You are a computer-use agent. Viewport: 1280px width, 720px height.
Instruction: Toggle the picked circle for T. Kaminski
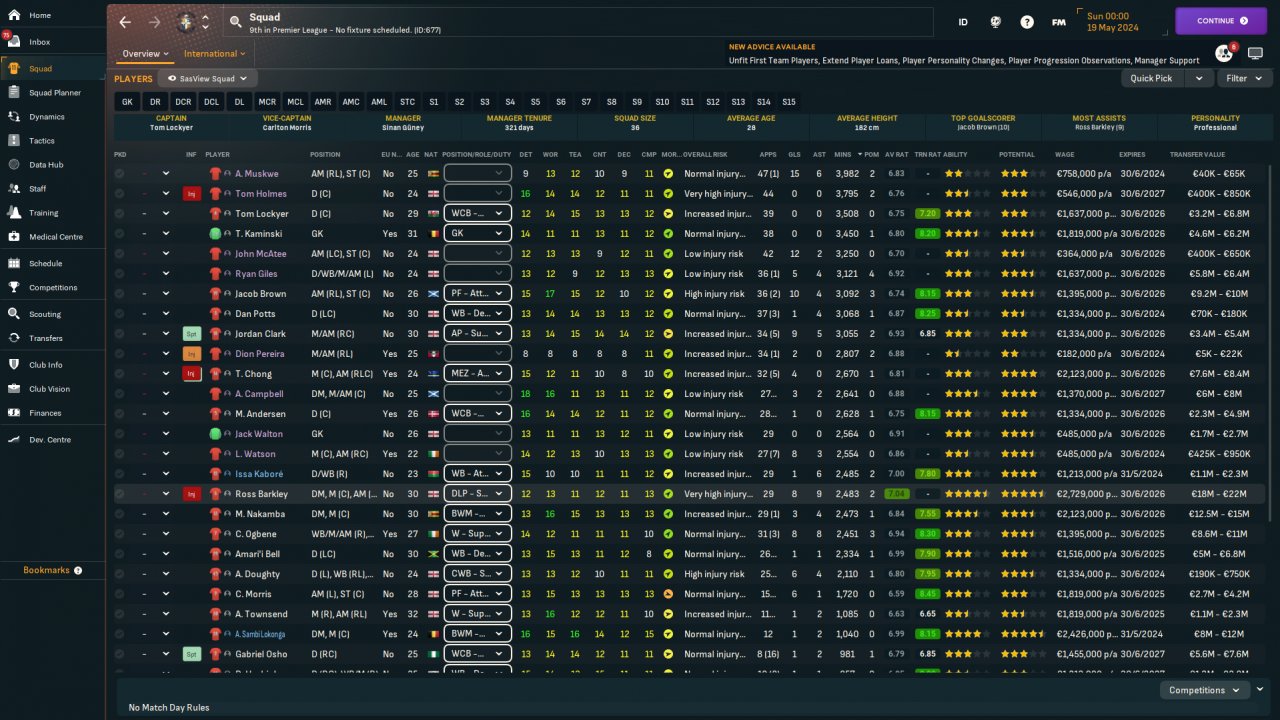[x=120, y=234]
